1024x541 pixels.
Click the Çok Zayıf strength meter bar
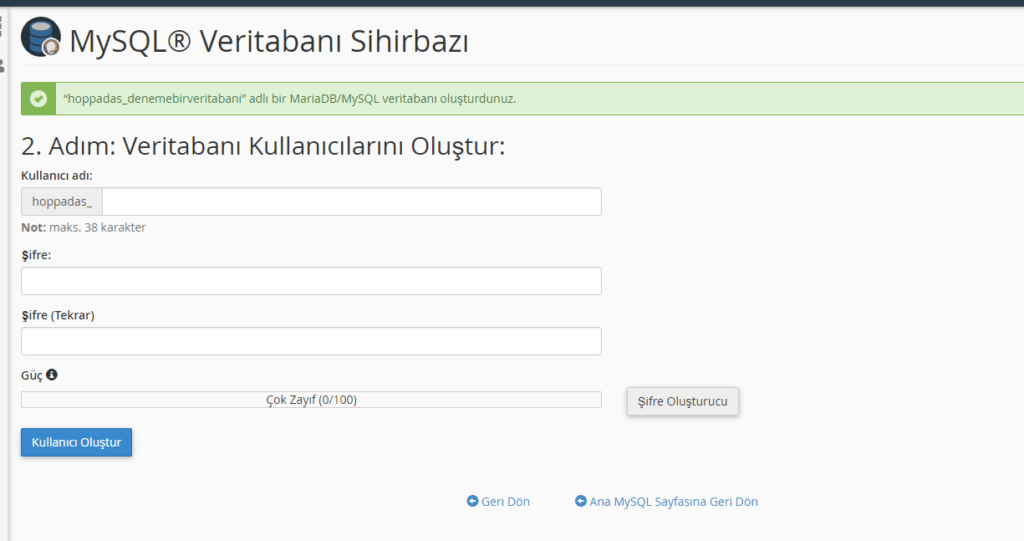pos(311,400)
